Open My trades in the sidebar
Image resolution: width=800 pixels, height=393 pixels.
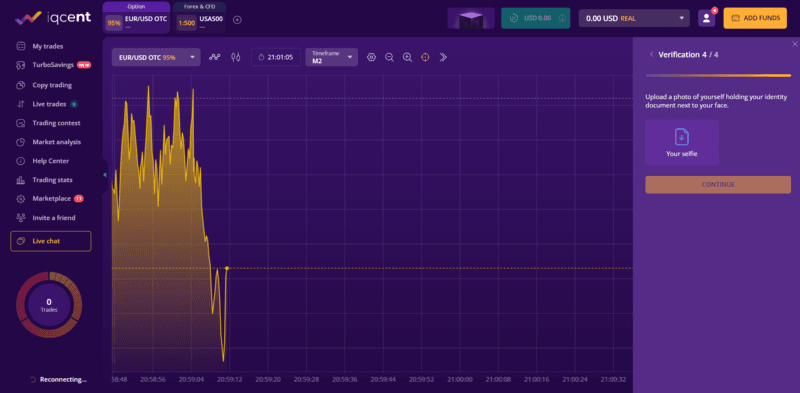coord(48,46)
